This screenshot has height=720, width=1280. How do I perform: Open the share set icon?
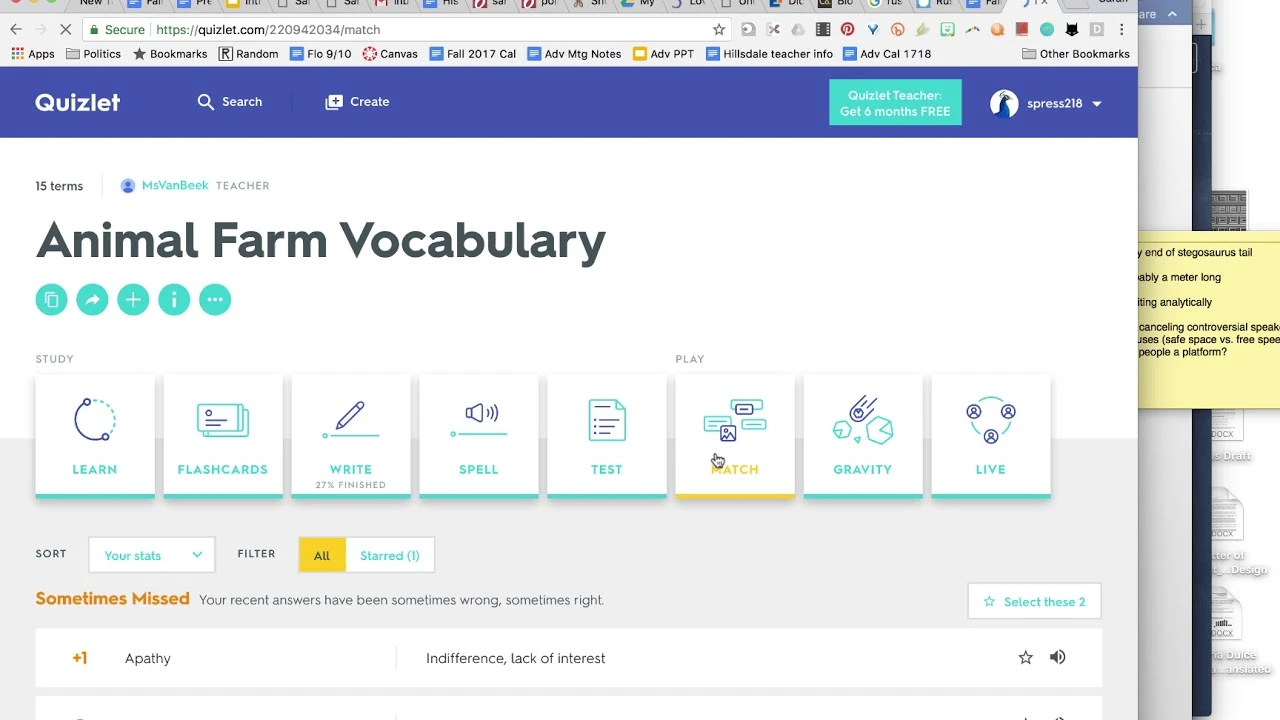click(x=92, y=299)
